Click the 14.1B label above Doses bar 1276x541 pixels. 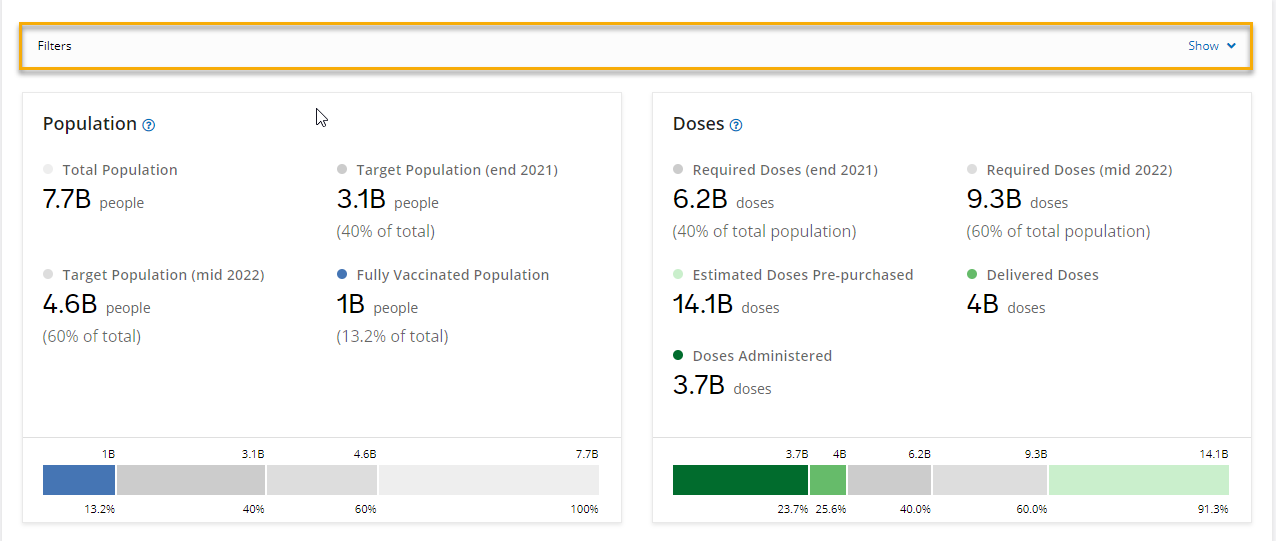1215,454
